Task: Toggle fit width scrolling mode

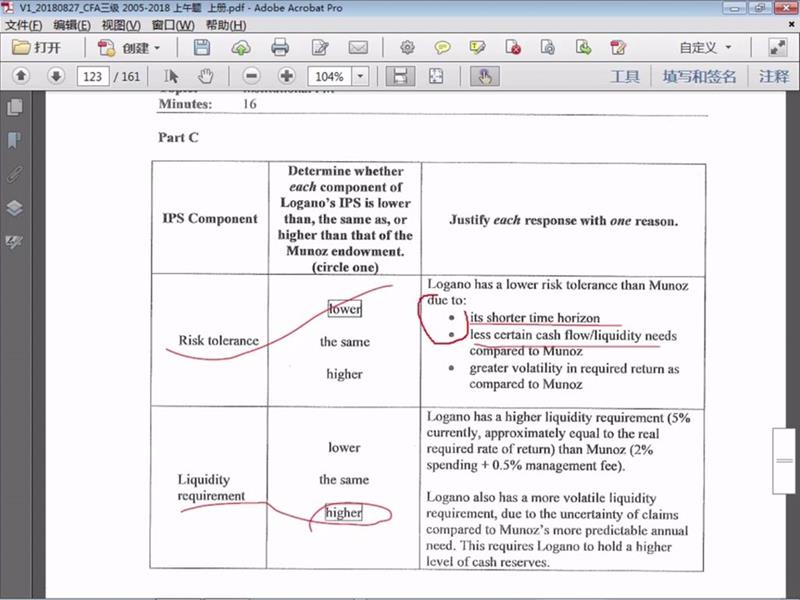Action: pos(400,77)
